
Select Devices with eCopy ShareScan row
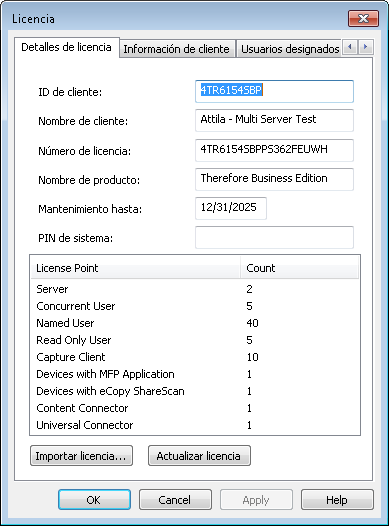tap(195, 391)
